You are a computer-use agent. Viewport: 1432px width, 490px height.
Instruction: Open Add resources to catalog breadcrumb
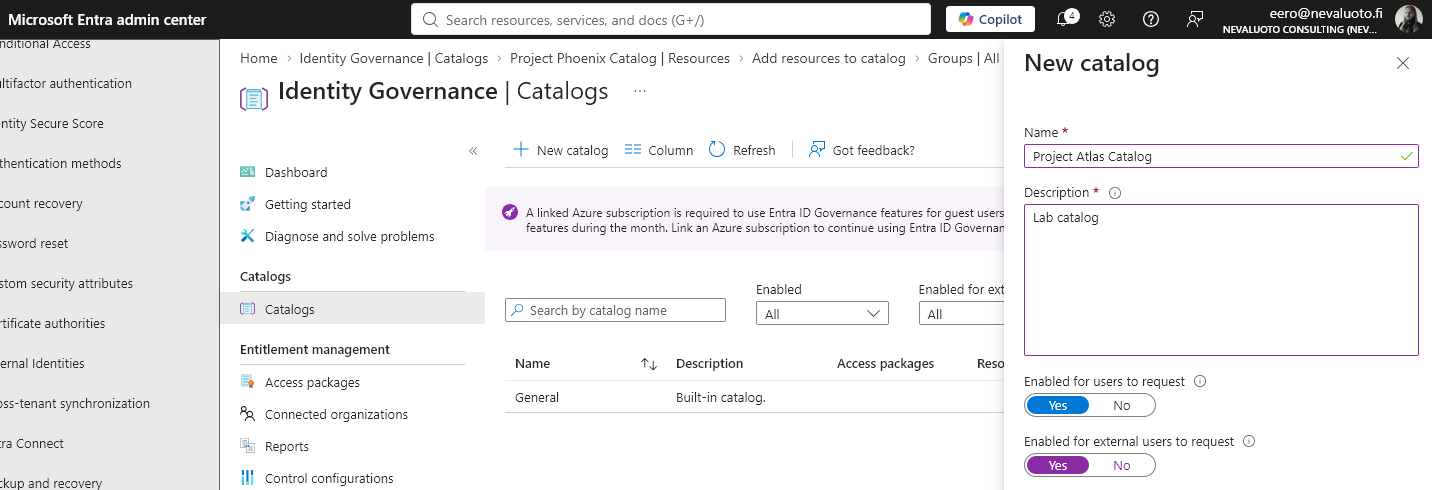coord(829,58)
